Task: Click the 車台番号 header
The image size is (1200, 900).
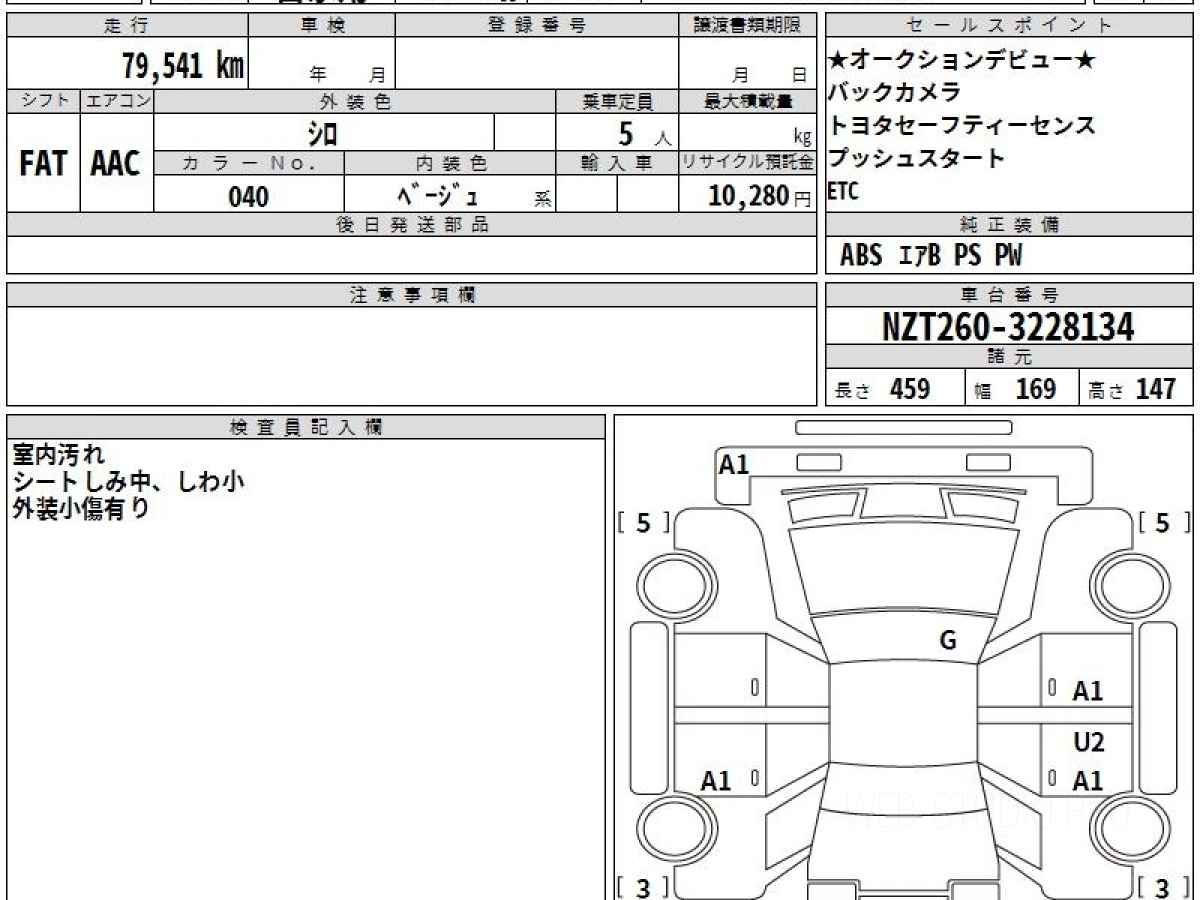Action: point(1010,295)
